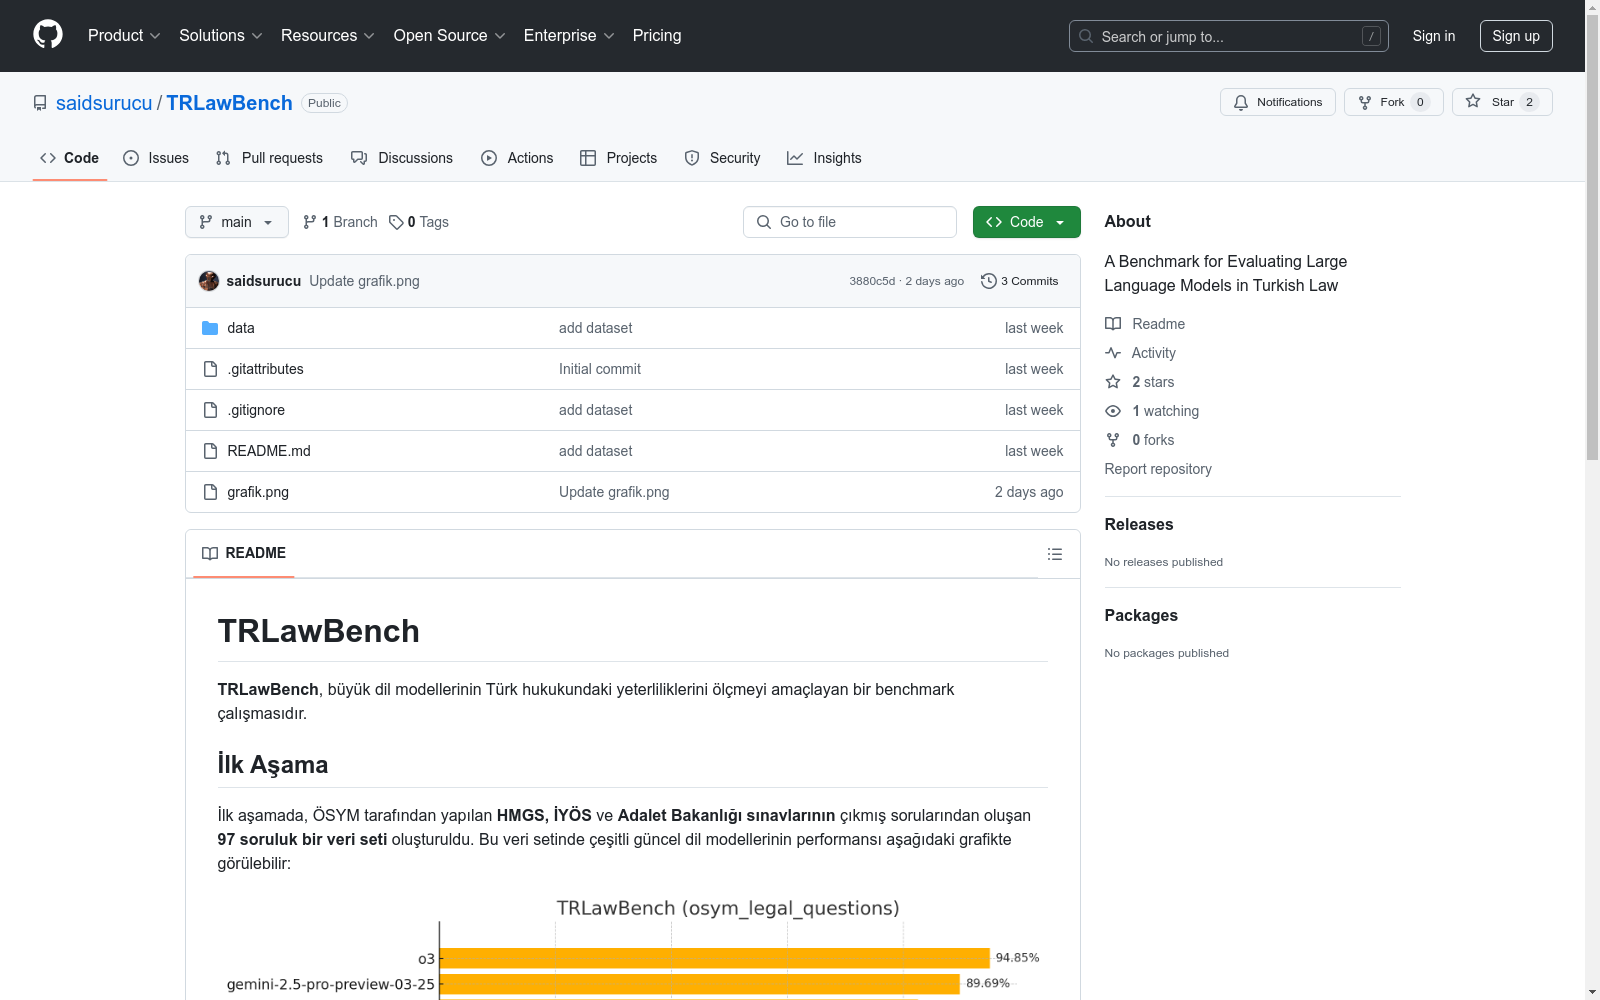
Task: Click the commits history clock icon
Action: coord(989,281)
